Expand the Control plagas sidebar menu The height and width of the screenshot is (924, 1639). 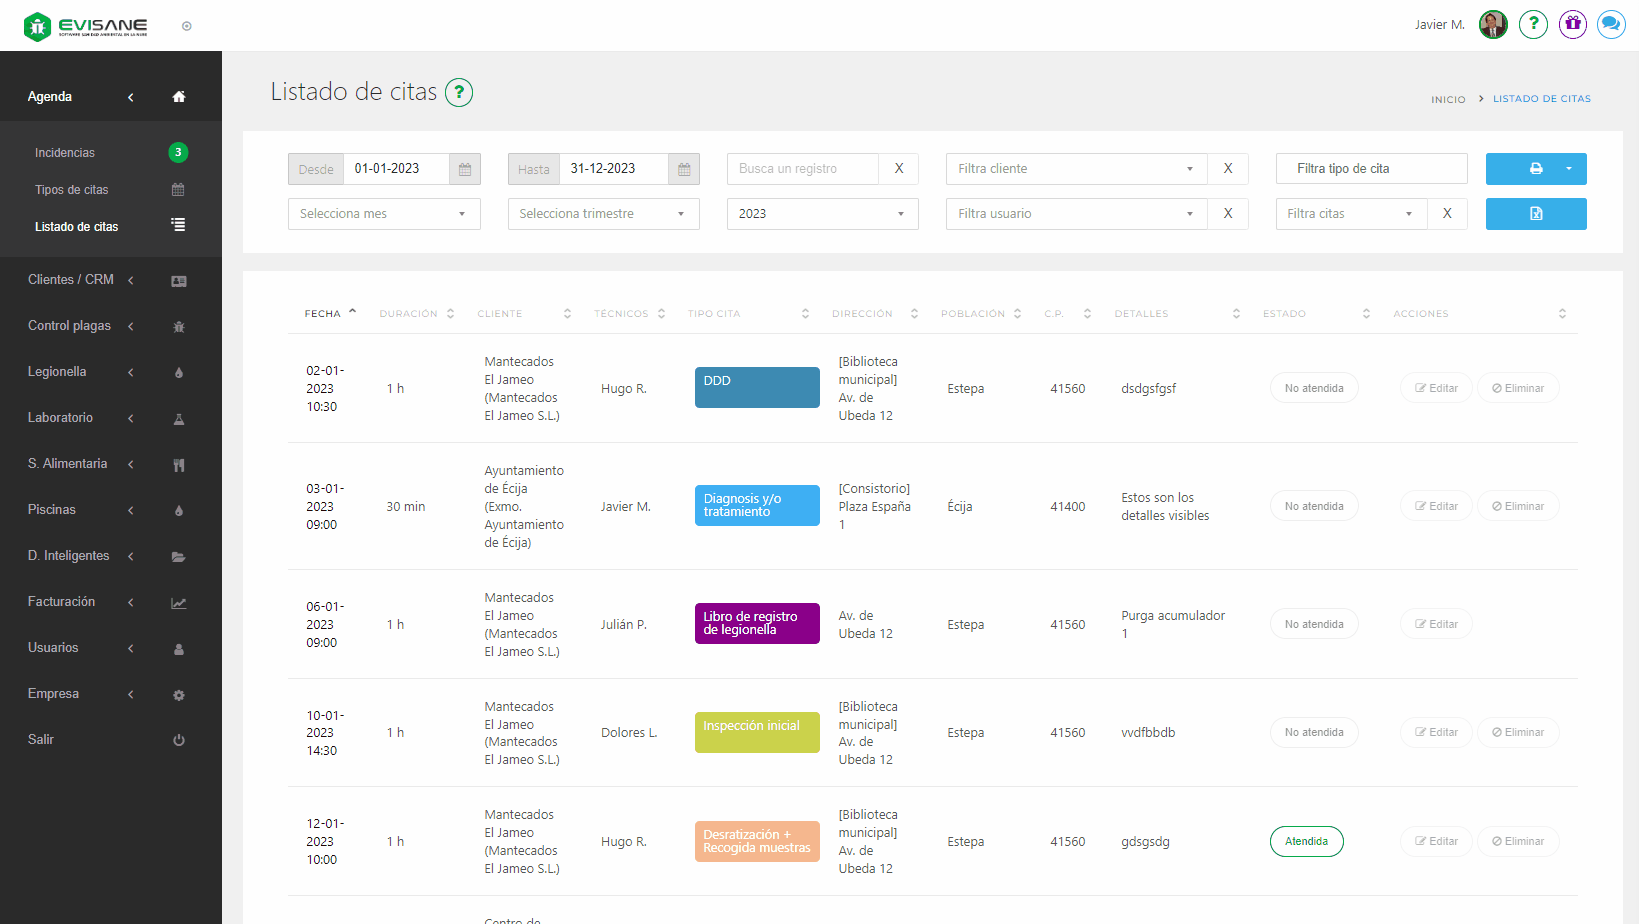(70, 326)
